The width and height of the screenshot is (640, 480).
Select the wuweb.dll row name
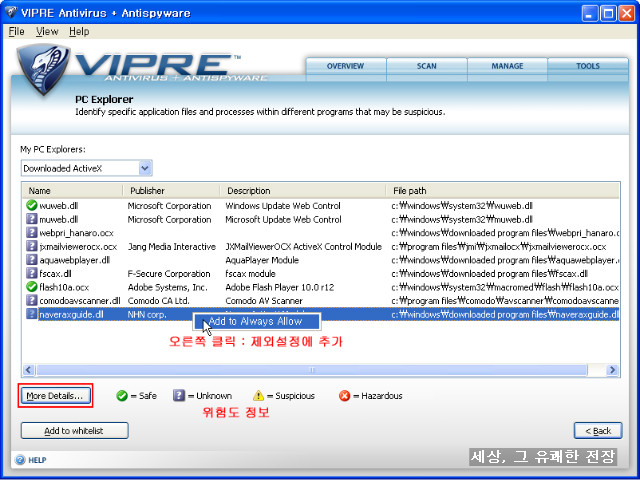point(58,206)
